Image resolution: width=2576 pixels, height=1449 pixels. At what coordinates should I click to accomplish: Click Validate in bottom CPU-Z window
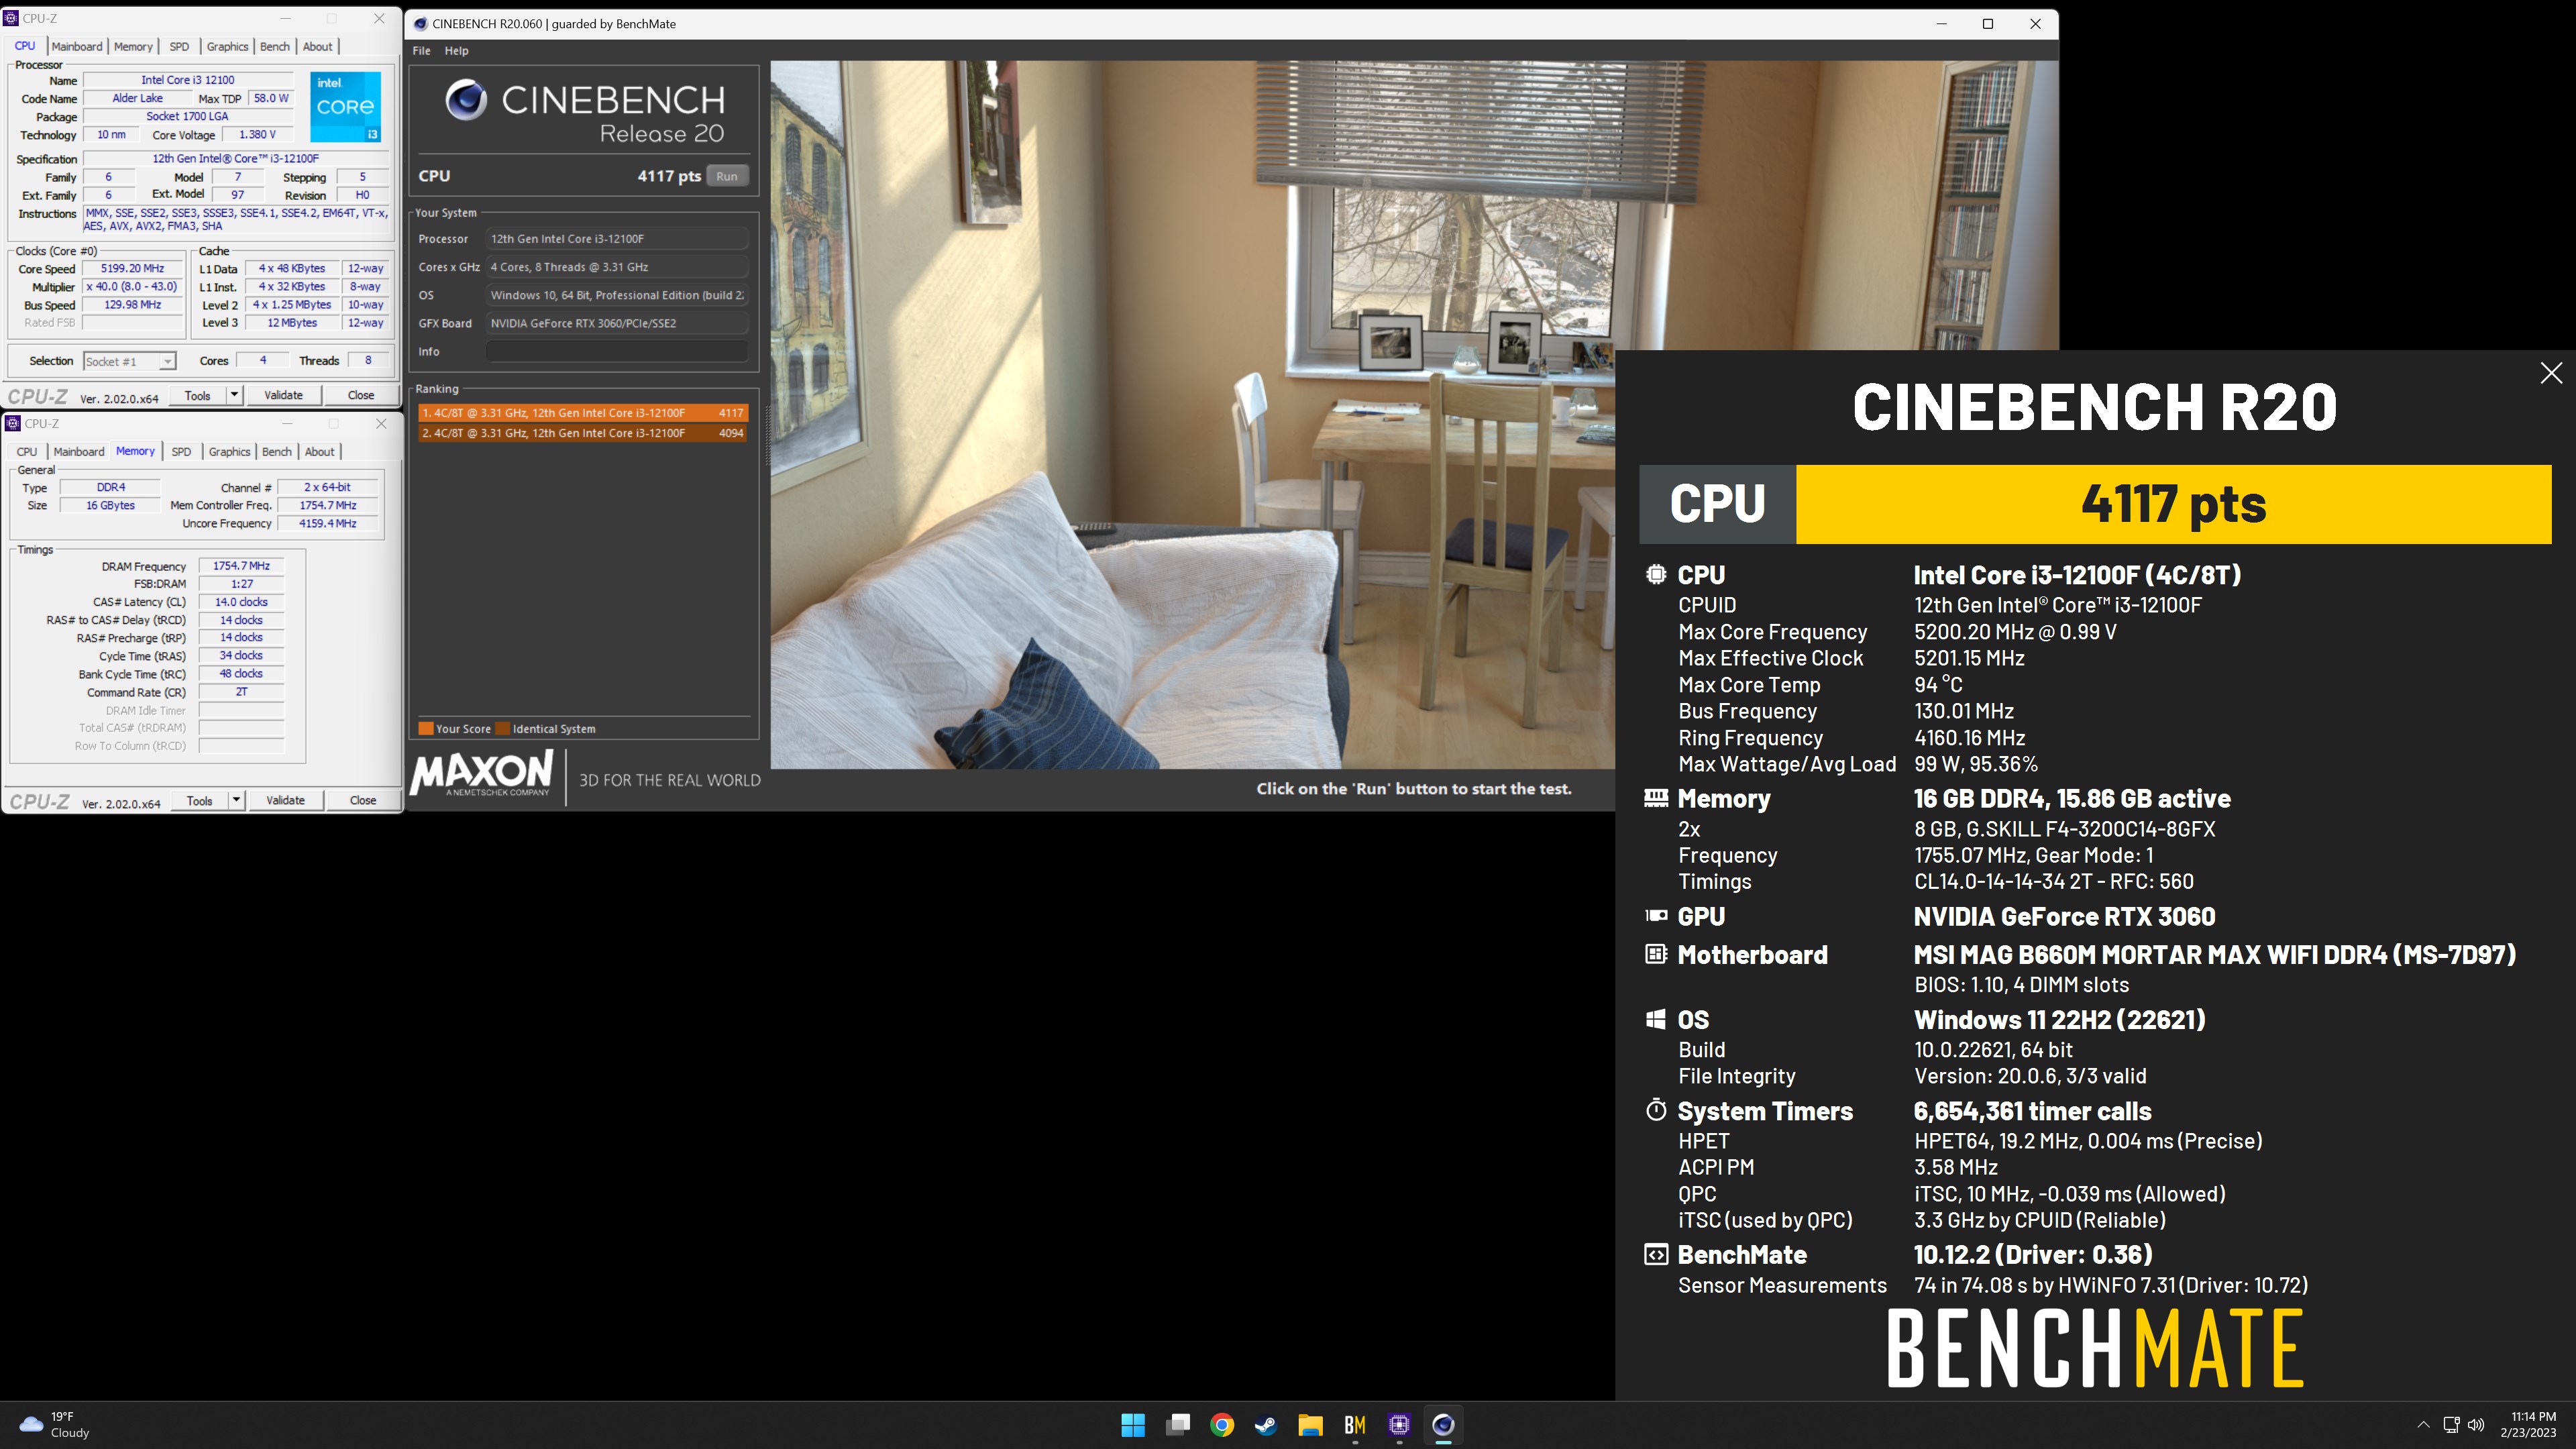click(x=285, y=800)
